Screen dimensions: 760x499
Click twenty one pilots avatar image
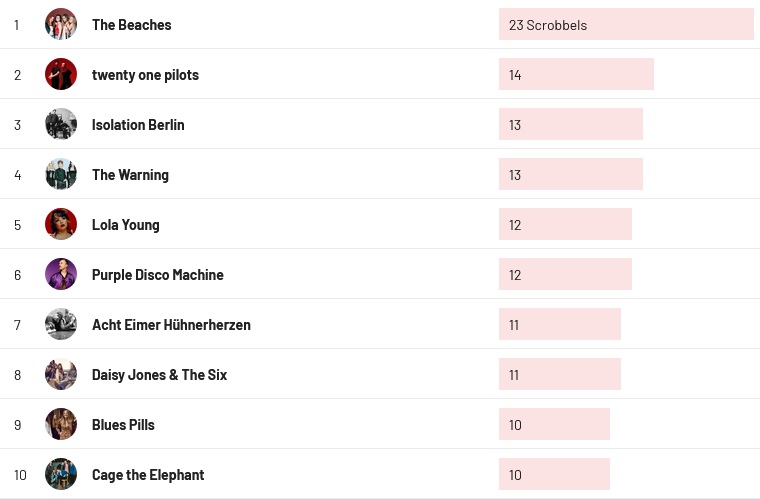(x=61, y=74)
